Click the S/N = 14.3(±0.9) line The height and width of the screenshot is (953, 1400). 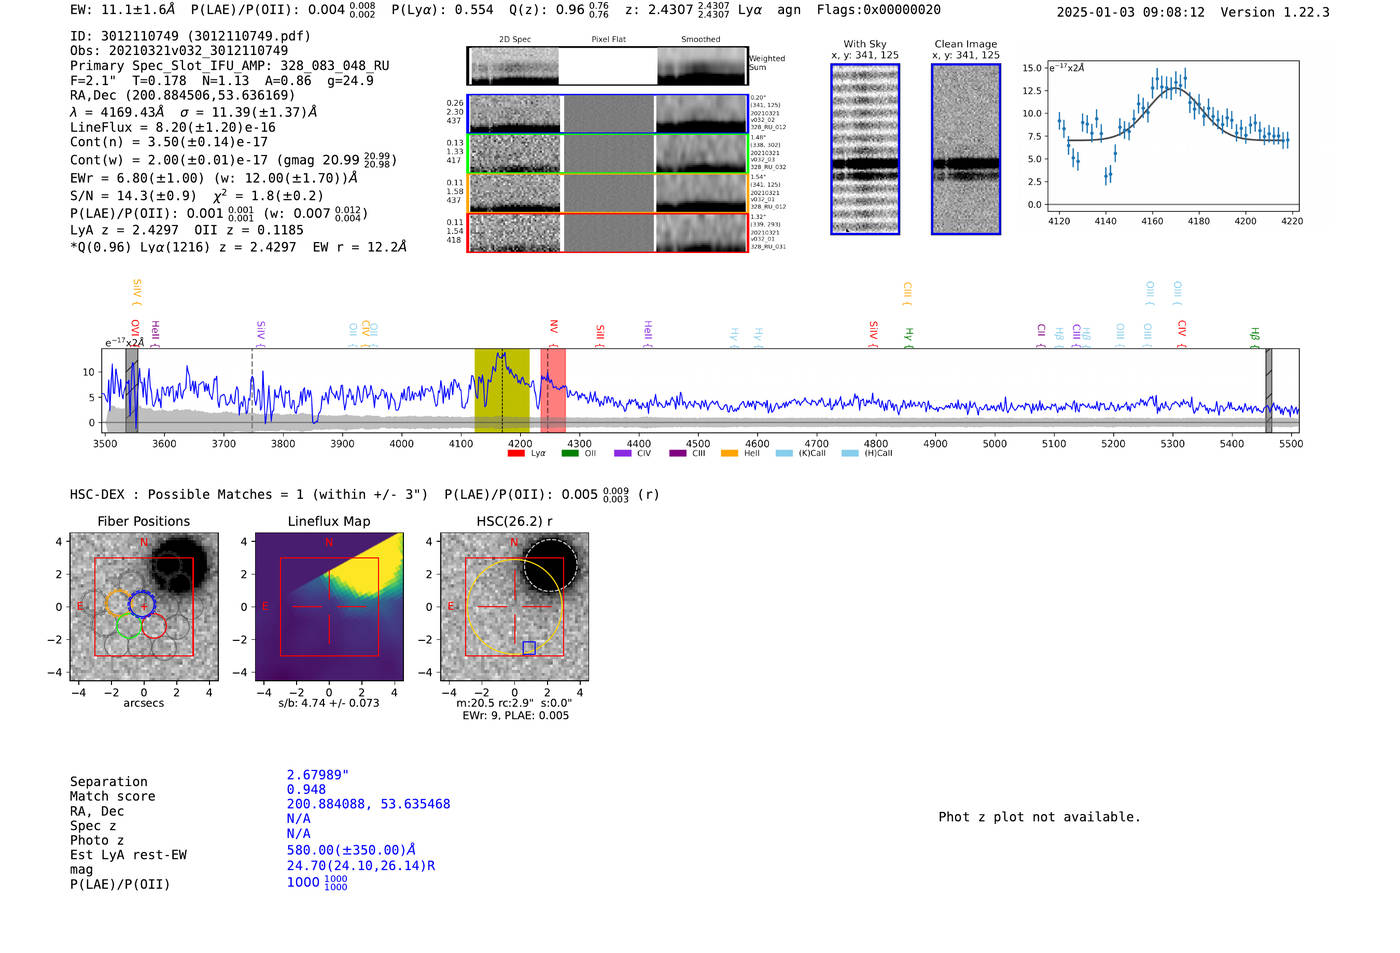click(197, 196)
